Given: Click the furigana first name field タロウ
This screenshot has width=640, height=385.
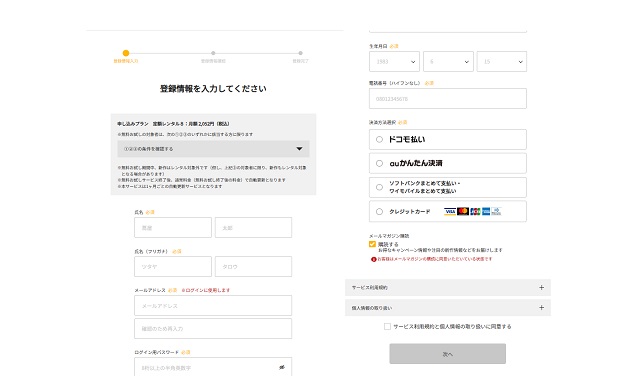Looking at the screenshot, I should pos(253,267).
